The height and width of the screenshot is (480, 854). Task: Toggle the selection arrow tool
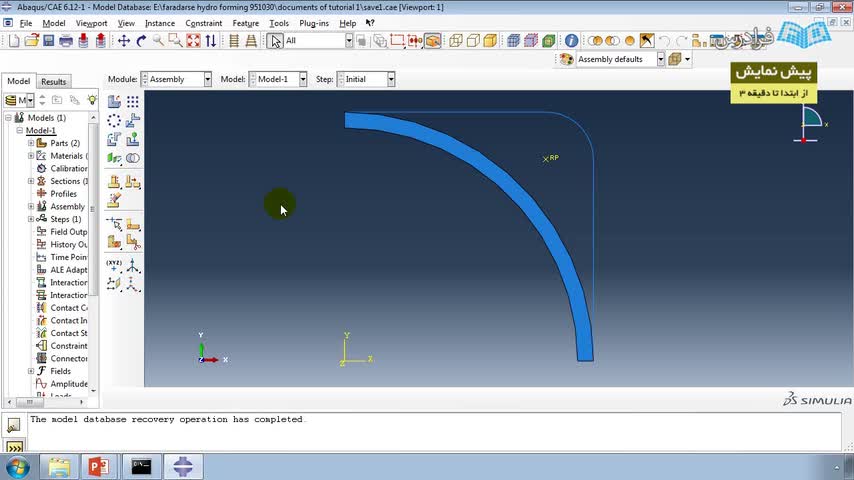[x=276, y=41]
